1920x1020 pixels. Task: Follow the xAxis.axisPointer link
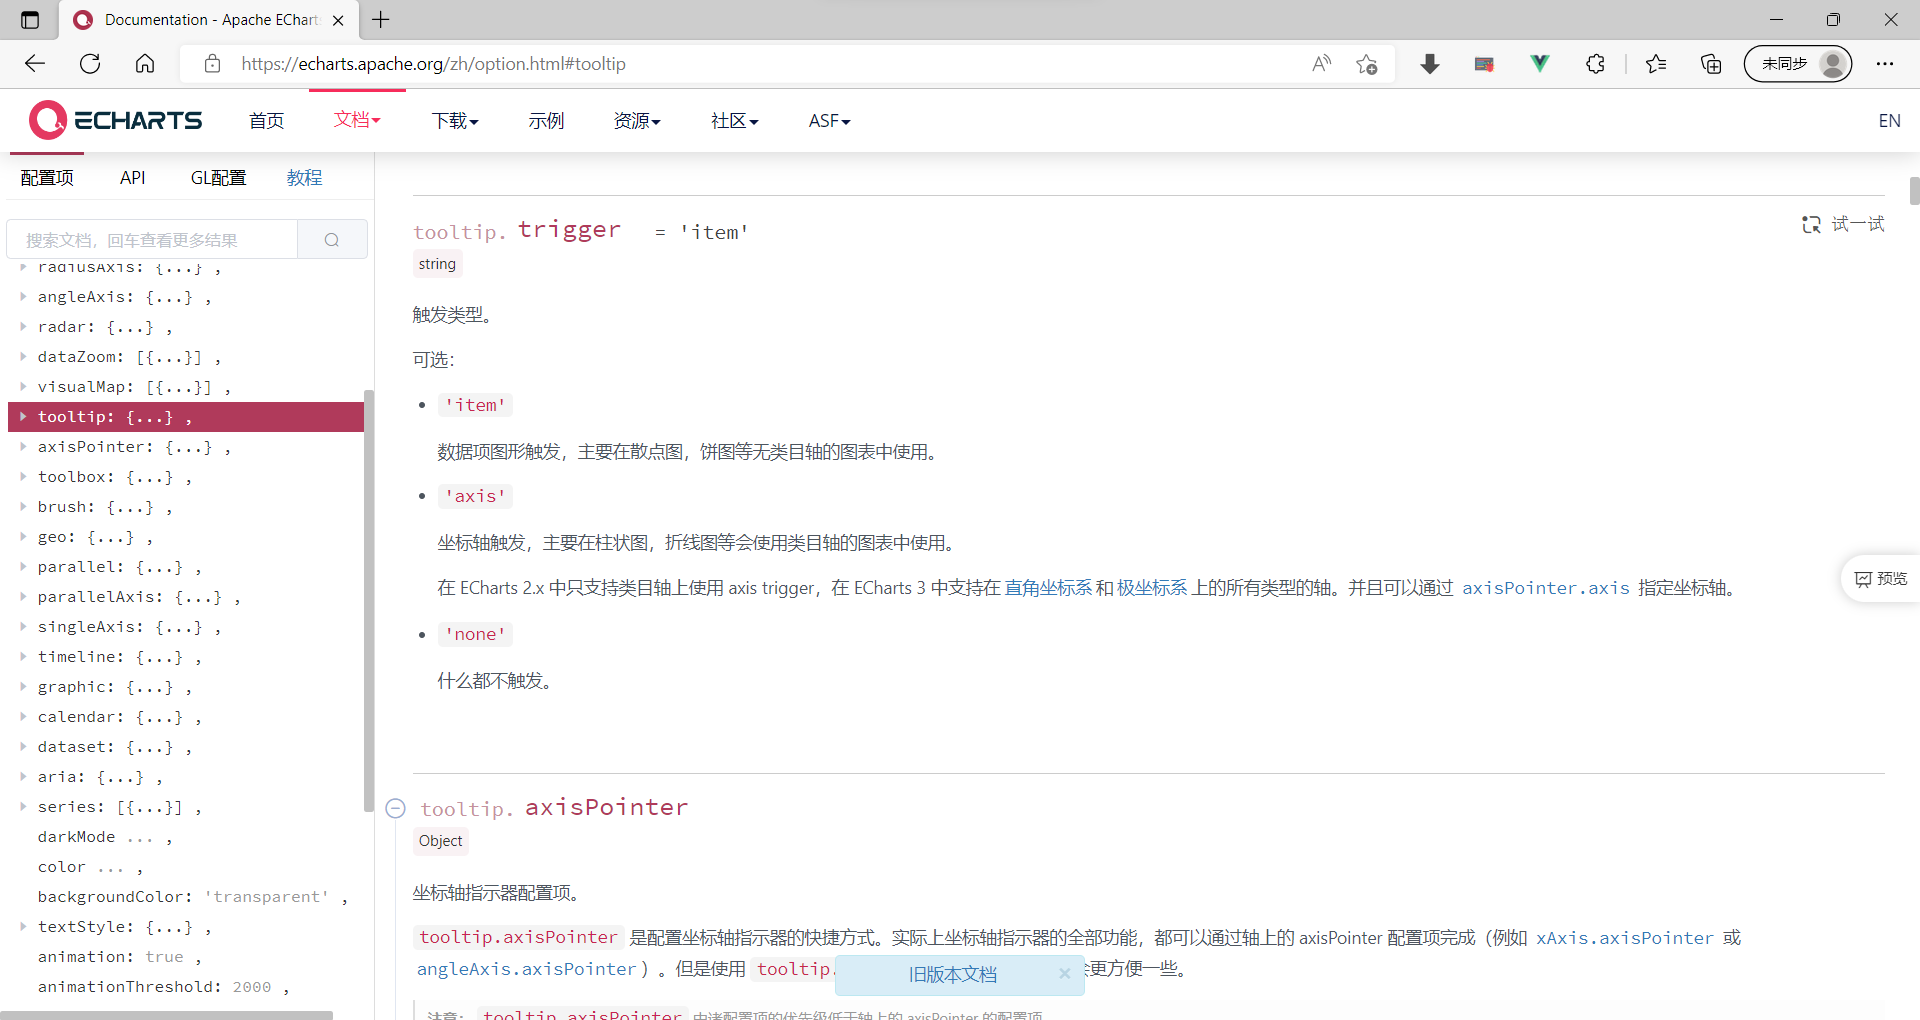click(1625, 938)
